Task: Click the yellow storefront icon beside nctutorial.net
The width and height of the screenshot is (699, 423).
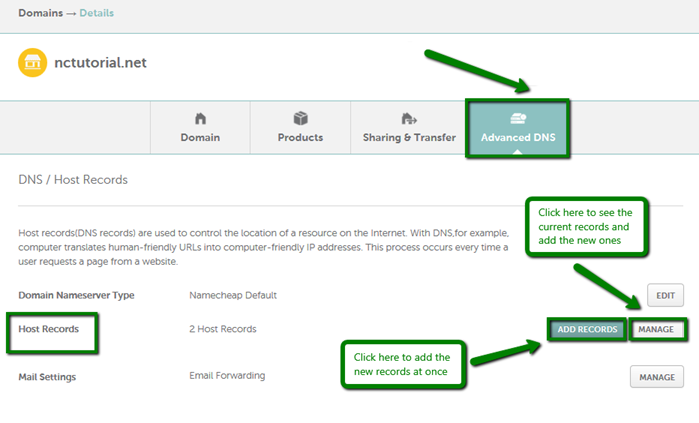Action: tap(34, 63)
